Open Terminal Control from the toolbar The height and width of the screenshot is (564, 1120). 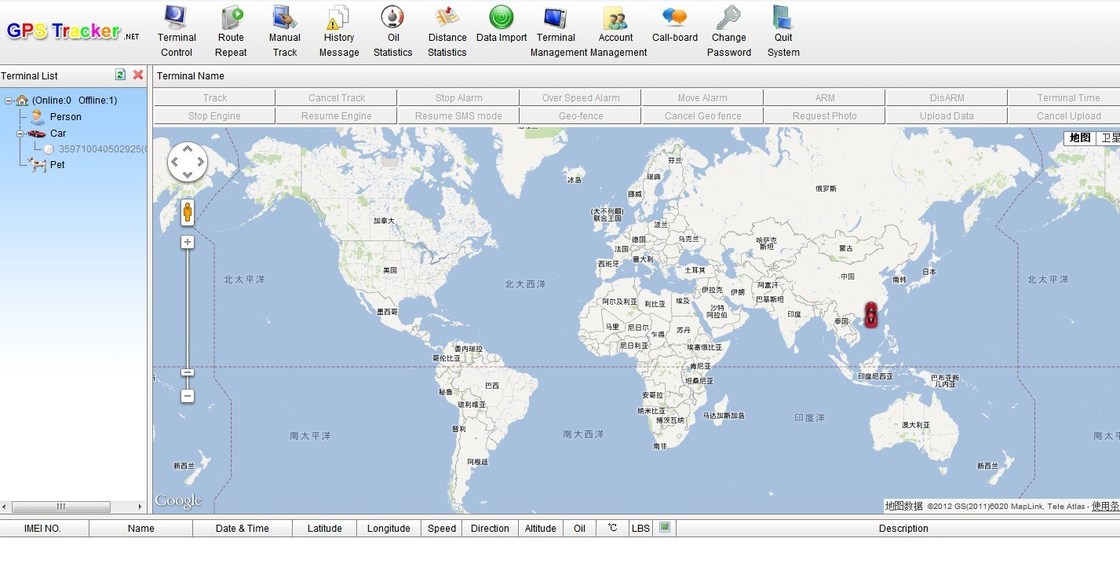[x=176, y=18]
